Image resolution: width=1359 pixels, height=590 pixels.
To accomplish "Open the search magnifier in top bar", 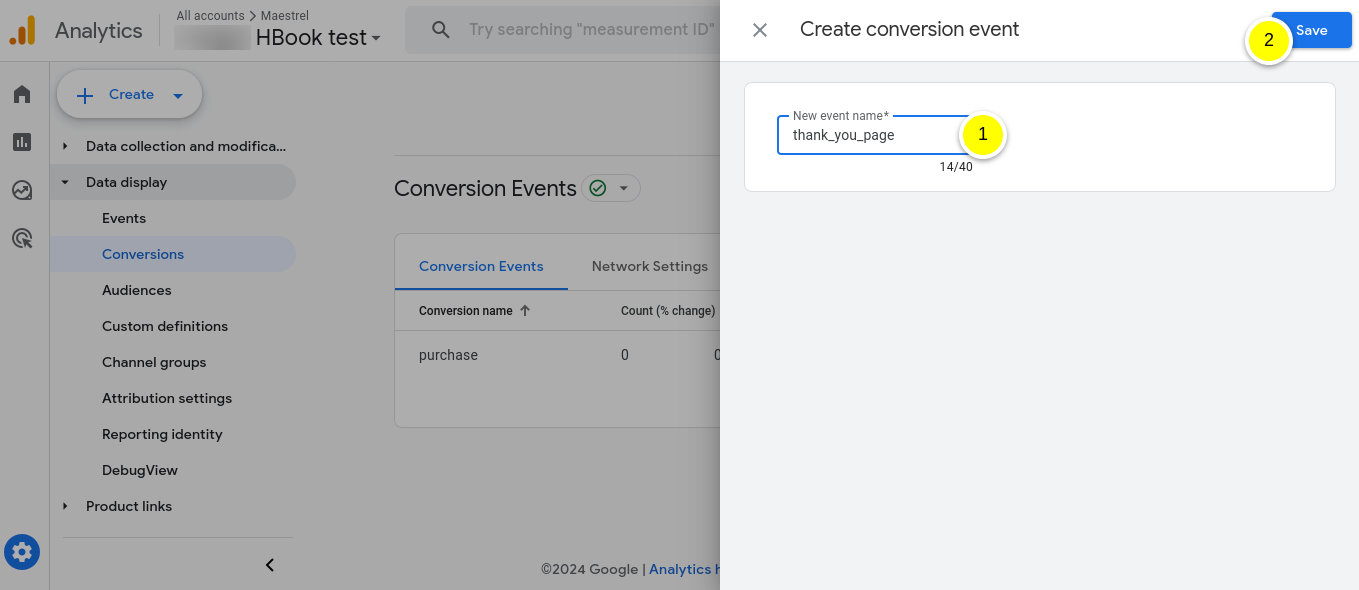I will coord(440,29).
